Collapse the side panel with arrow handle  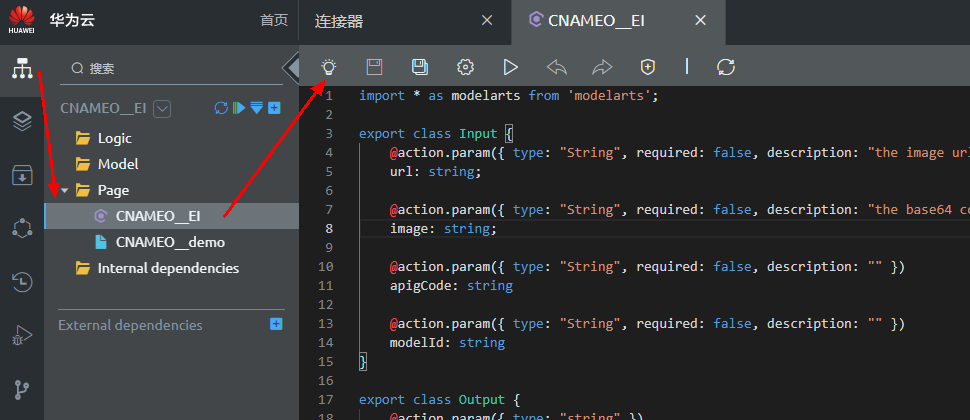point(291,67)
